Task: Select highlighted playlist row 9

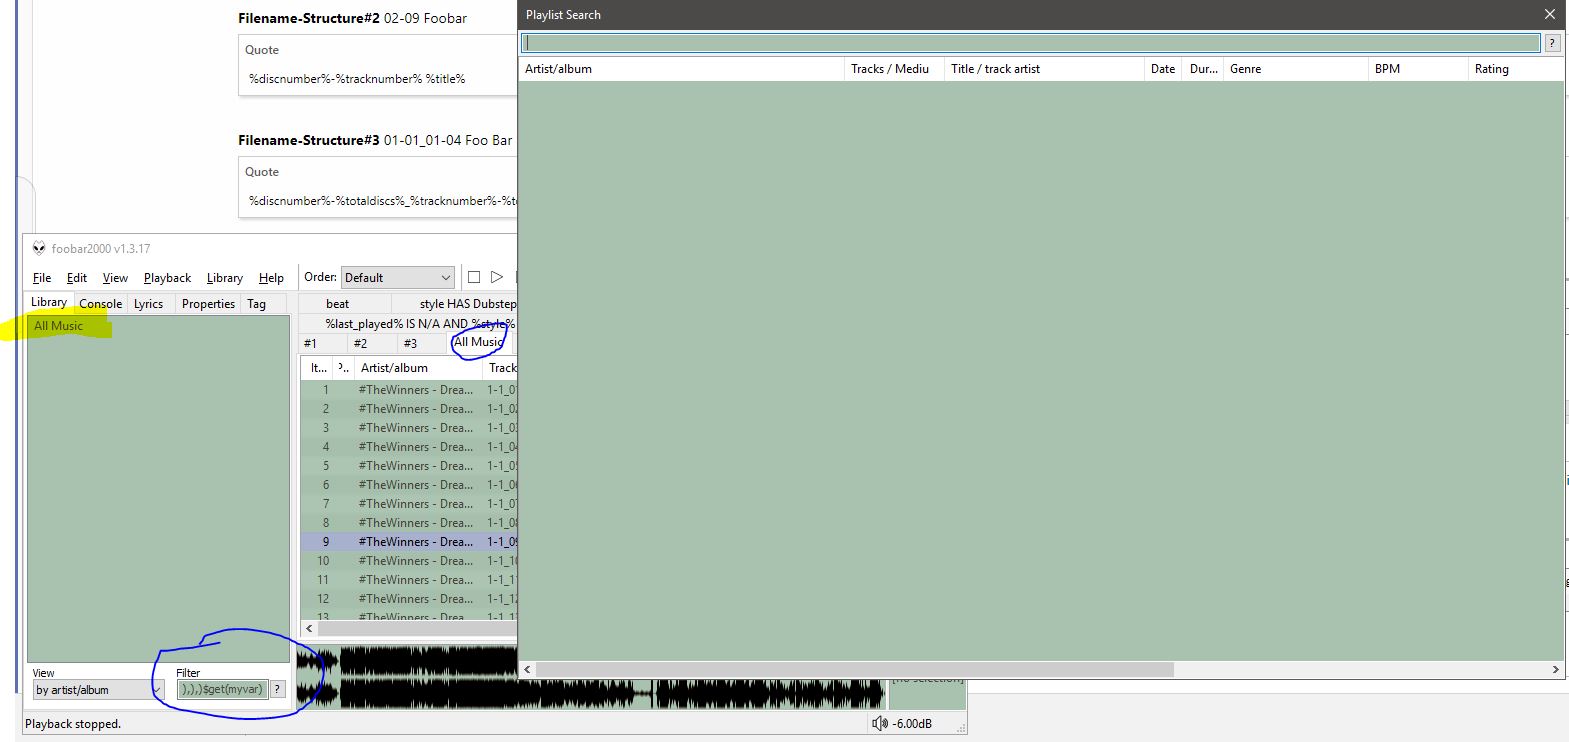Action: pos(409,542)
